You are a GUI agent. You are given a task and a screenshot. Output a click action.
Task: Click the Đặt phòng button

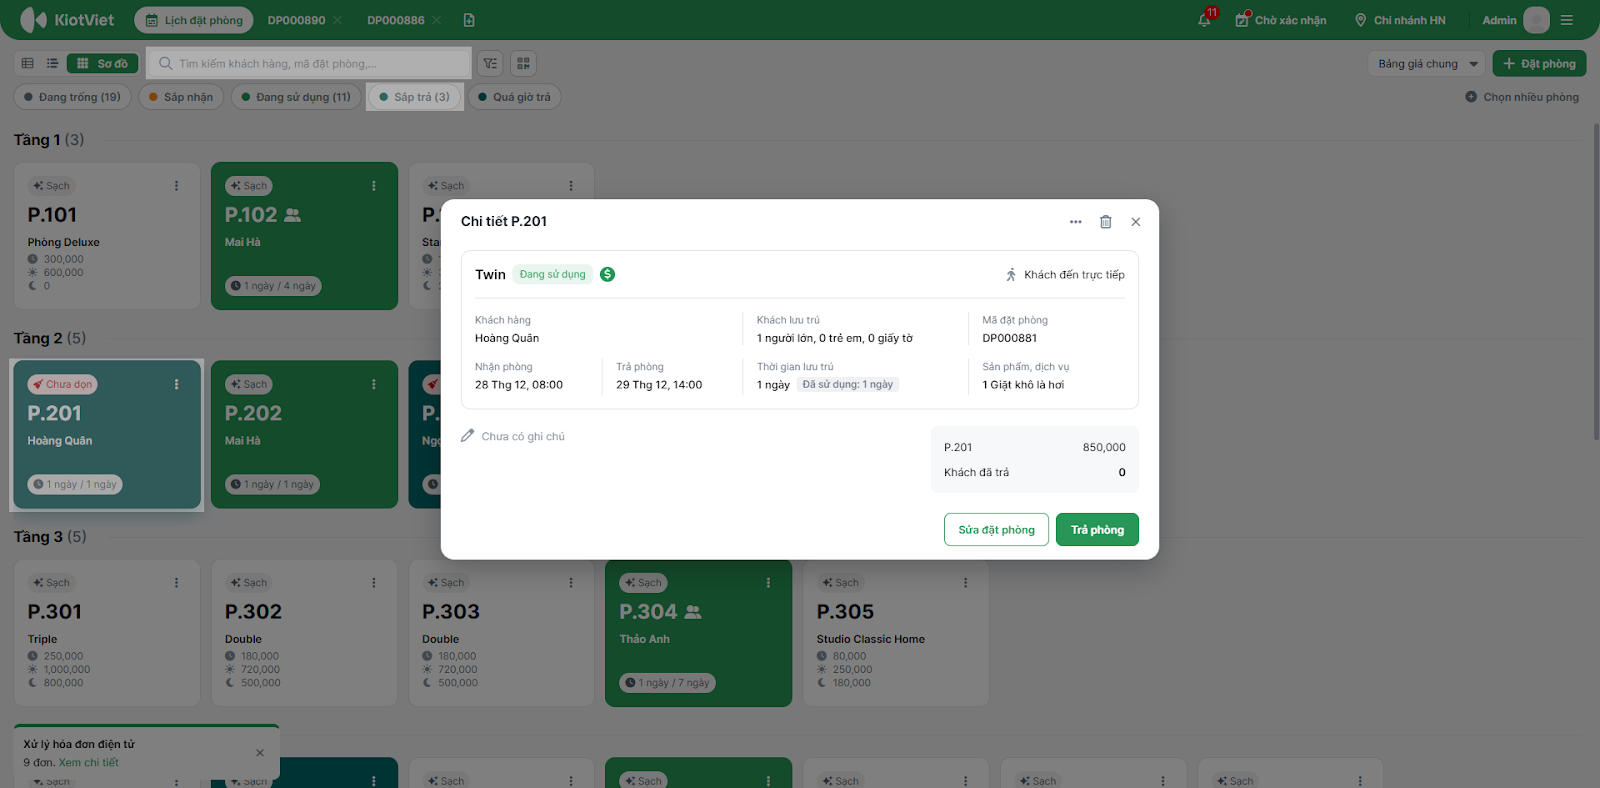(x=1539, y=63)
